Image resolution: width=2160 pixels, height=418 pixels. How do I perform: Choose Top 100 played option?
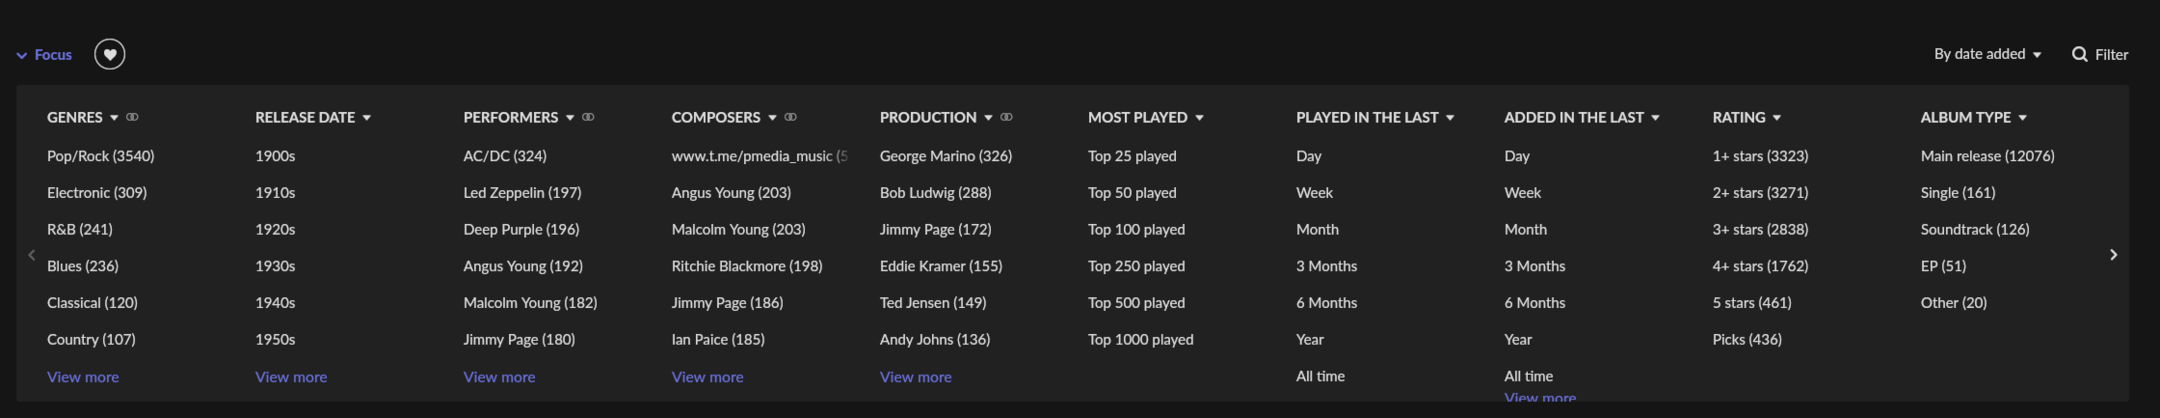point(1136,229)
